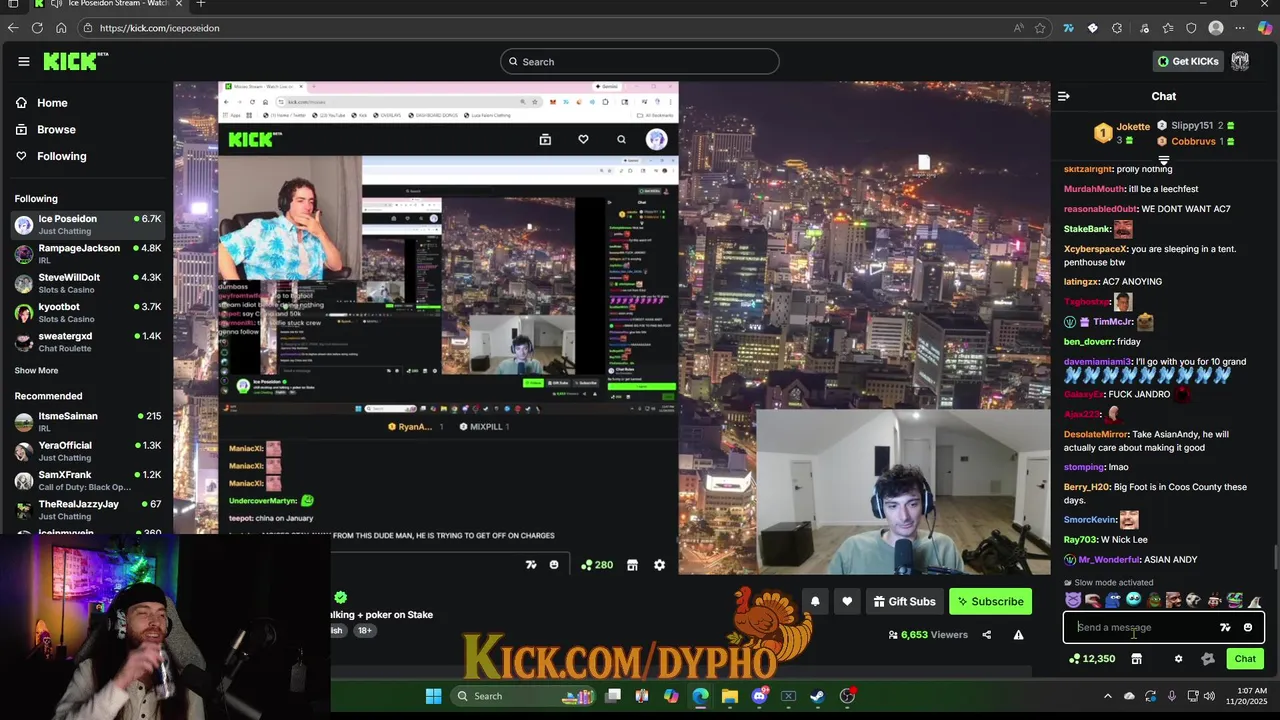Open Ice Poseidon's channel in Following
The width and height of the screenshot is (1280, 720).
coord(87,224)
